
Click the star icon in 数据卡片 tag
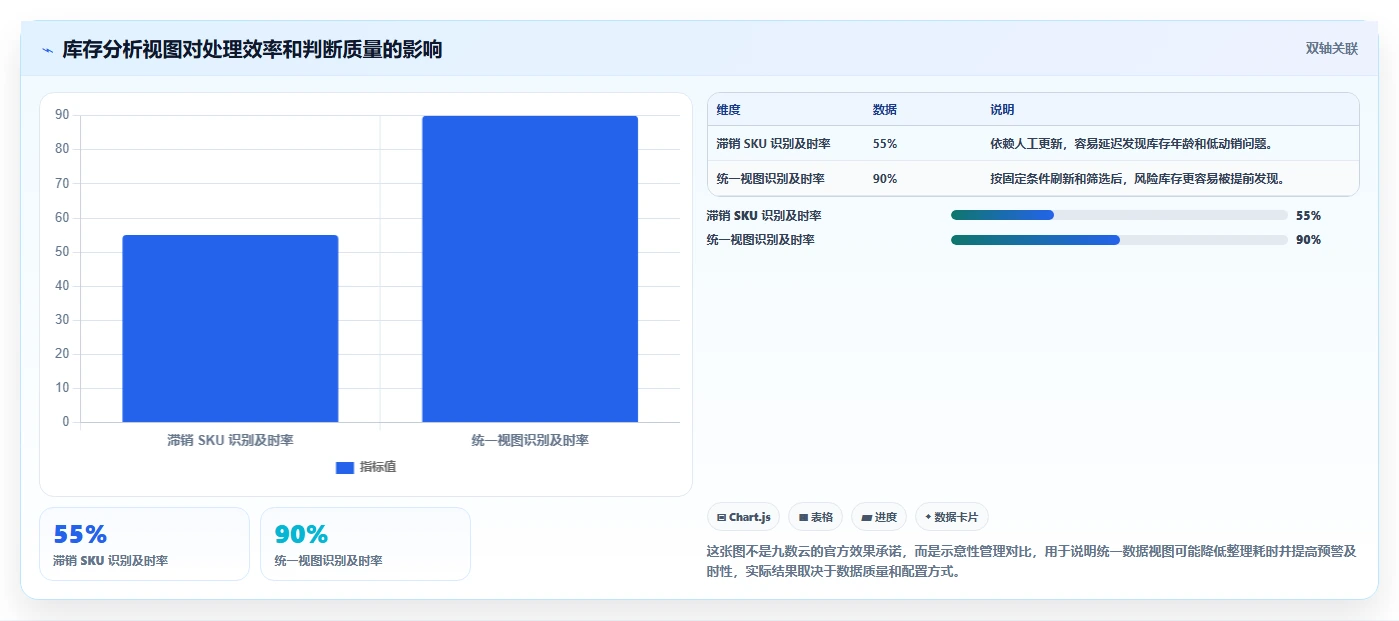click(928, 517)
